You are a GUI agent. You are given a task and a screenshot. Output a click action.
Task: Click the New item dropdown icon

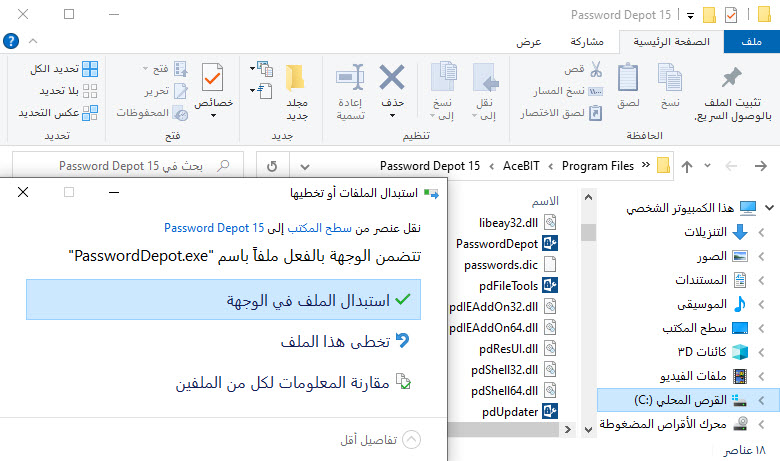tap(262, 69)
